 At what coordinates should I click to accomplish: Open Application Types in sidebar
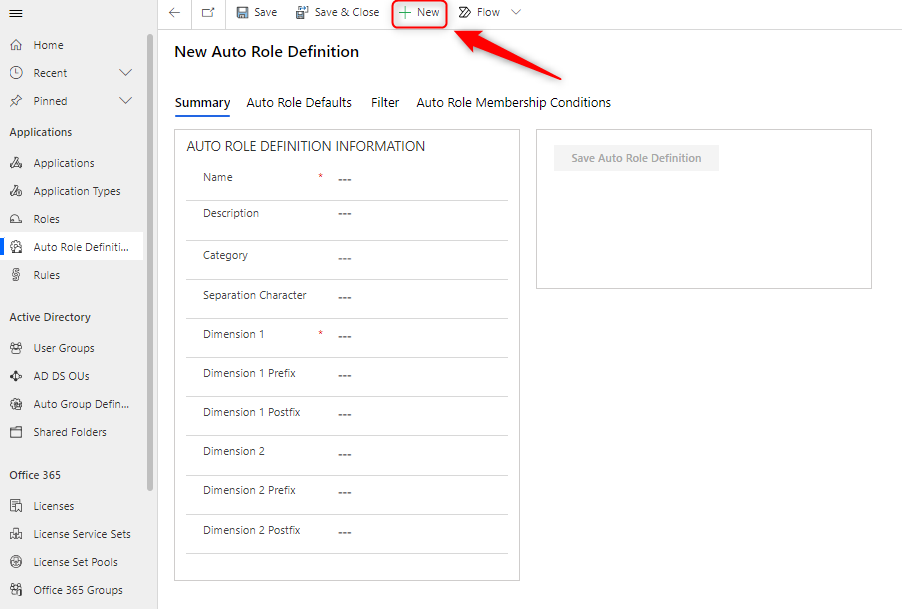point(76,191)
